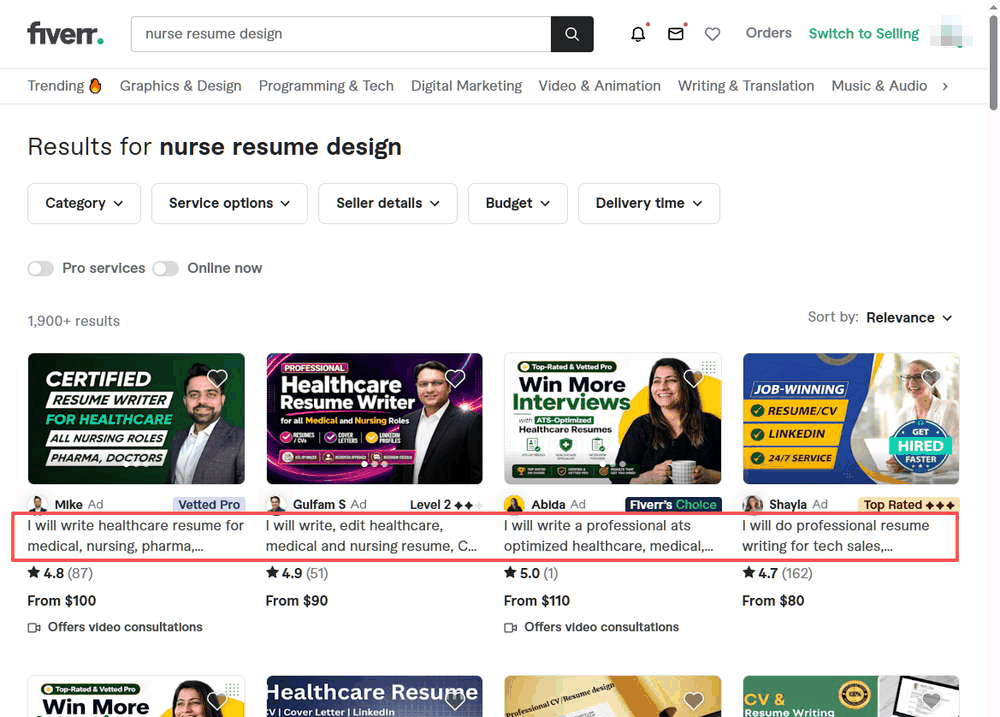Click the From $80 price
1000x717 pixels.
tap(773, 601)
